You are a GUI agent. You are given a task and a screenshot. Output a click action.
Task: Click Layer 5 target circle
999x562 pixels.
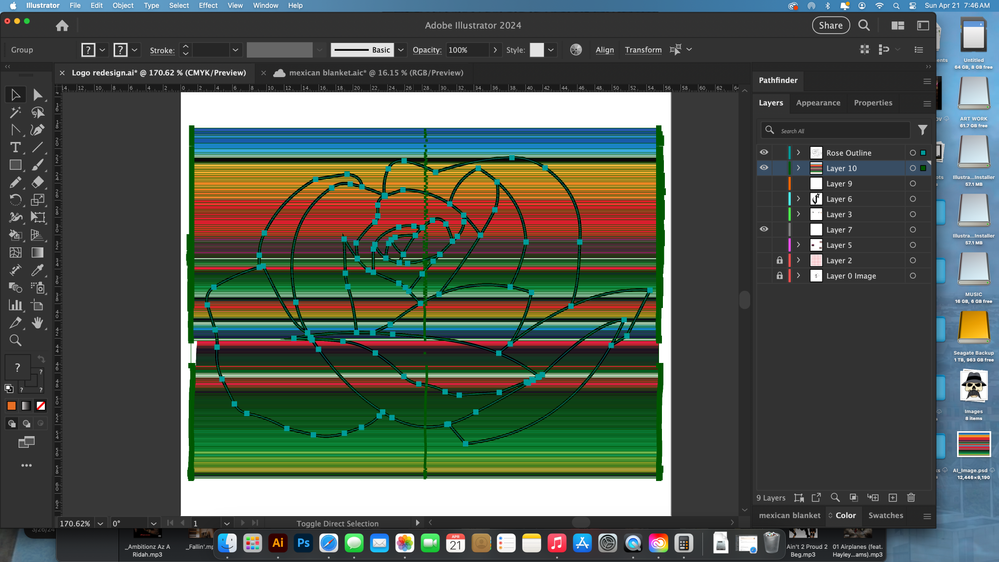pos(913,245)
